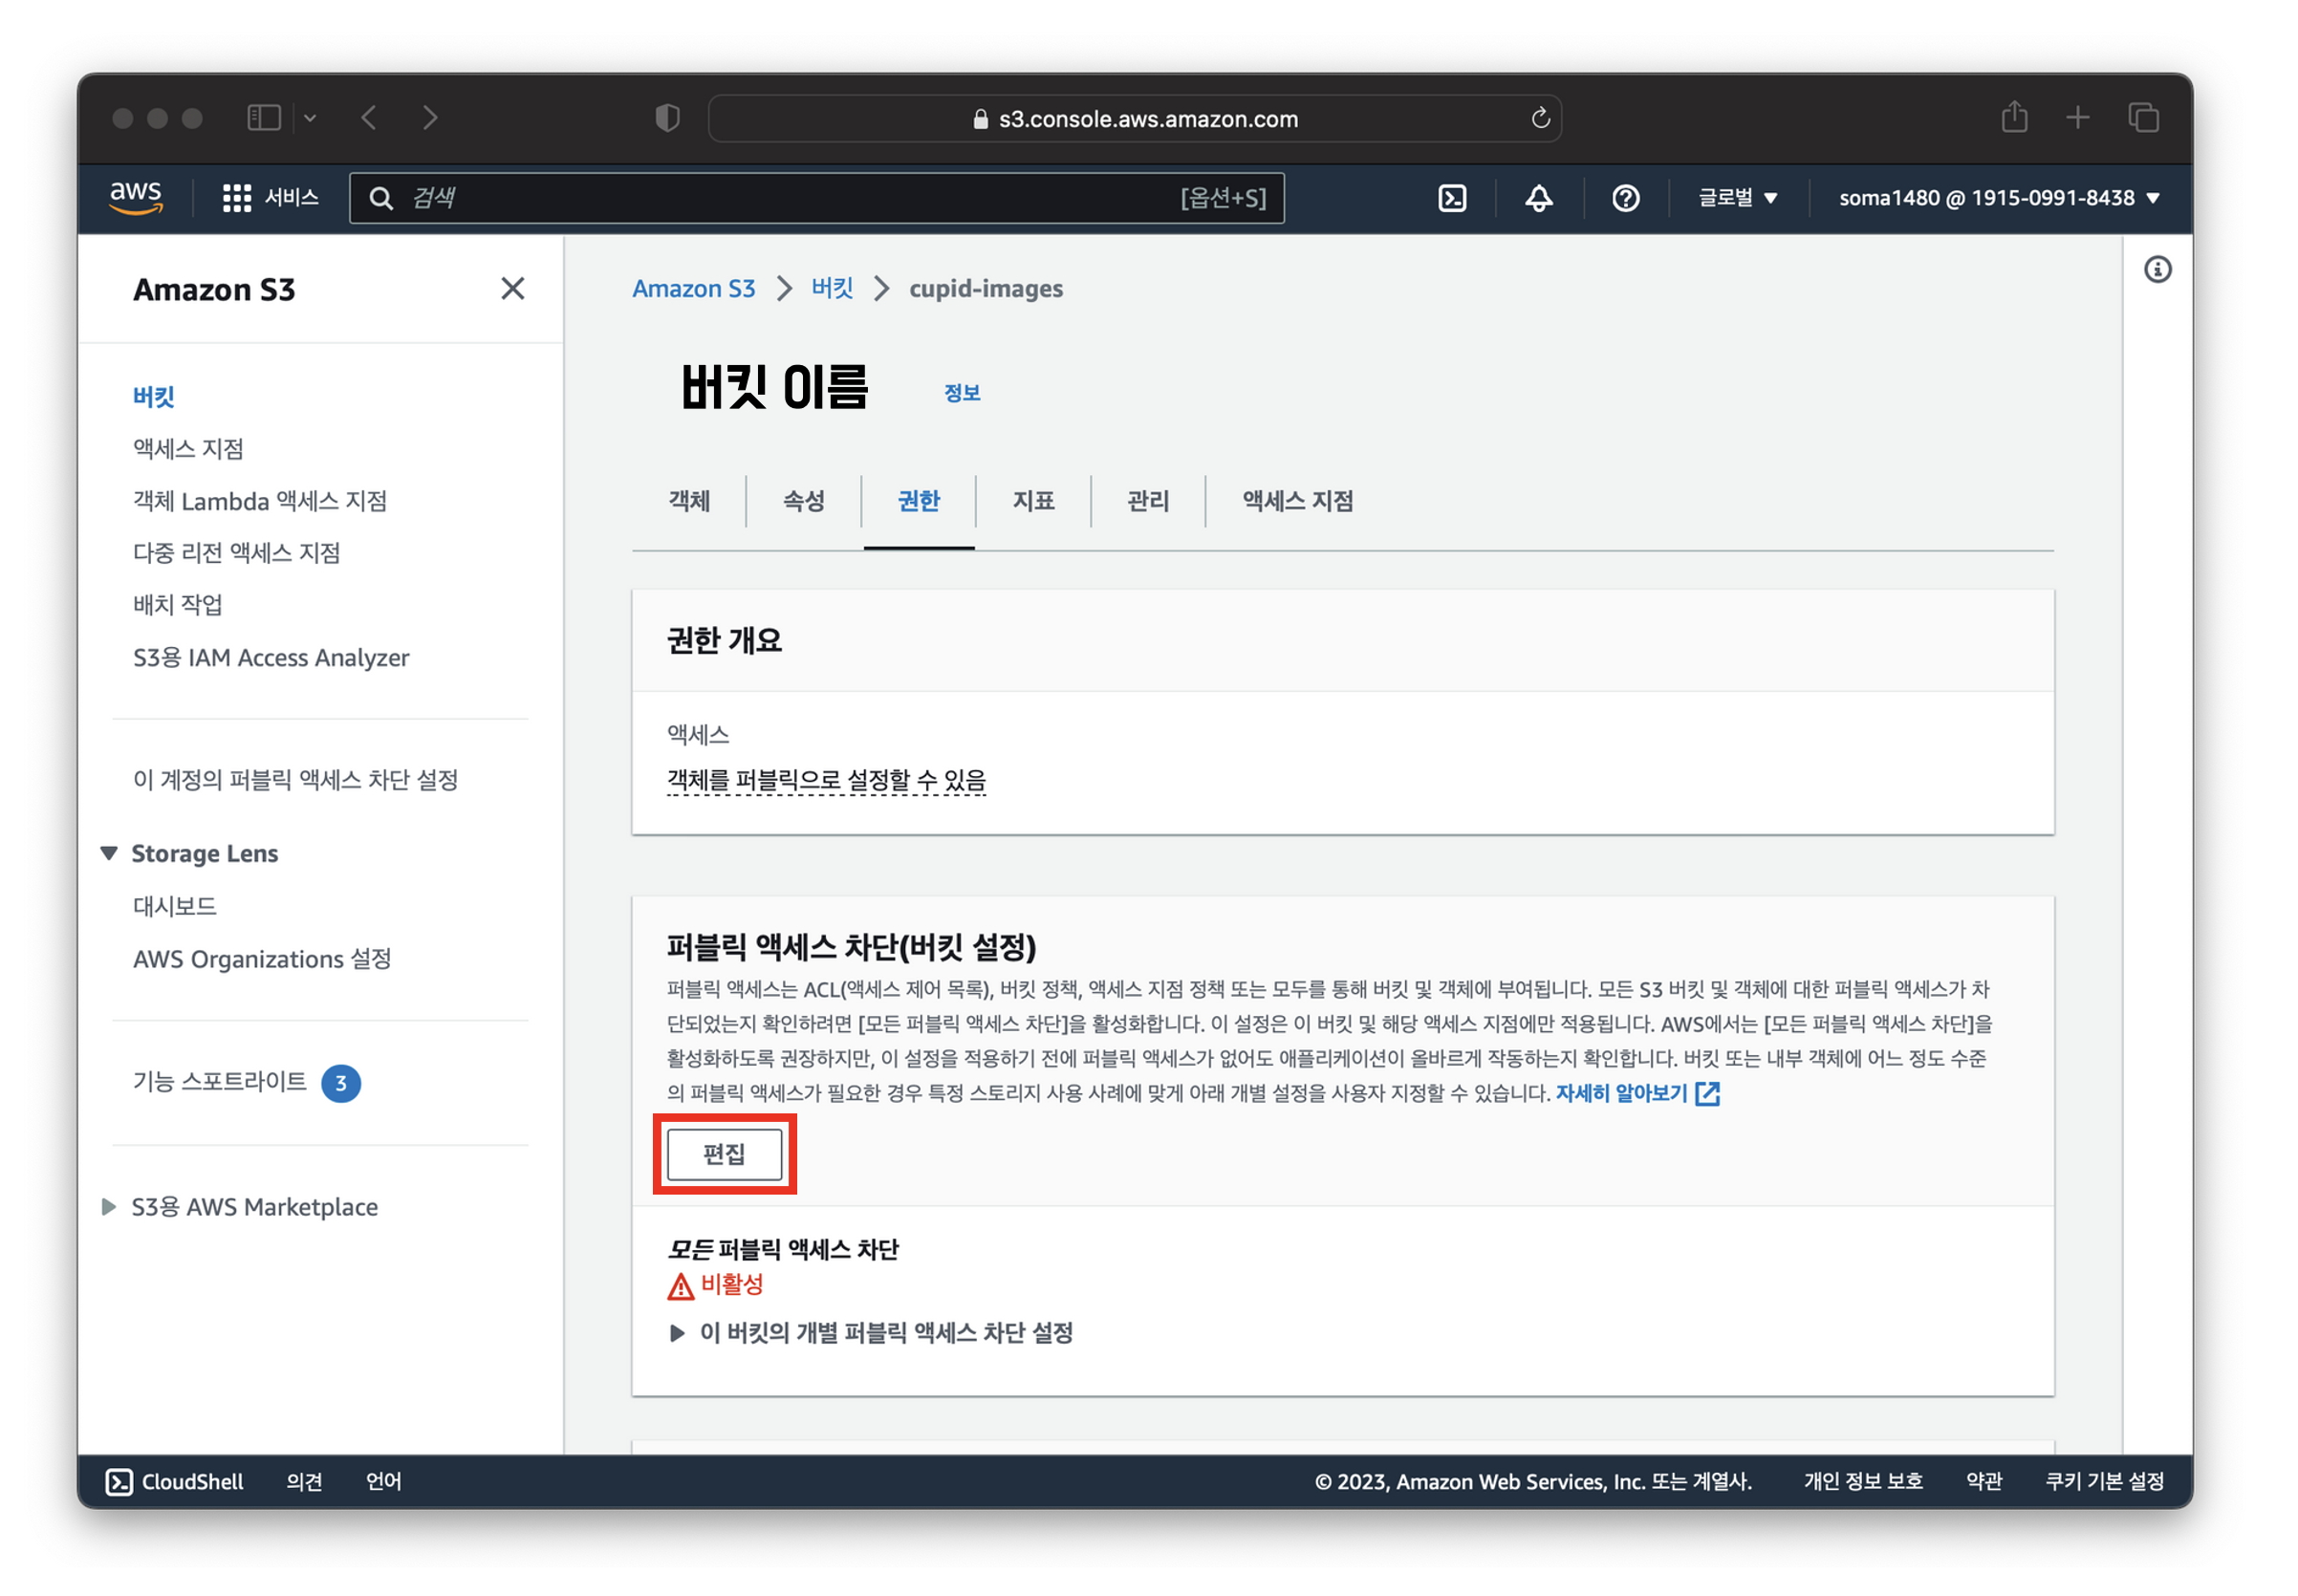The width and height of the screenshot is (2298, 1596).
Task: Switch to the 객체 tab
Action: (689, 500)
